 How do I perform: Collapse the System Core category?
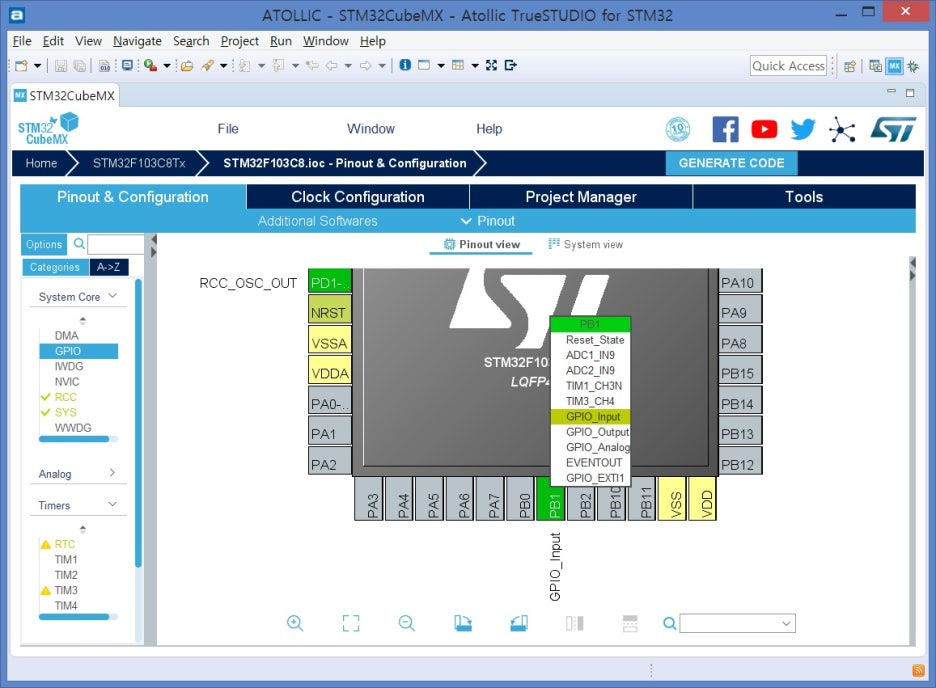pyautogui.click(x=112, y=296)
